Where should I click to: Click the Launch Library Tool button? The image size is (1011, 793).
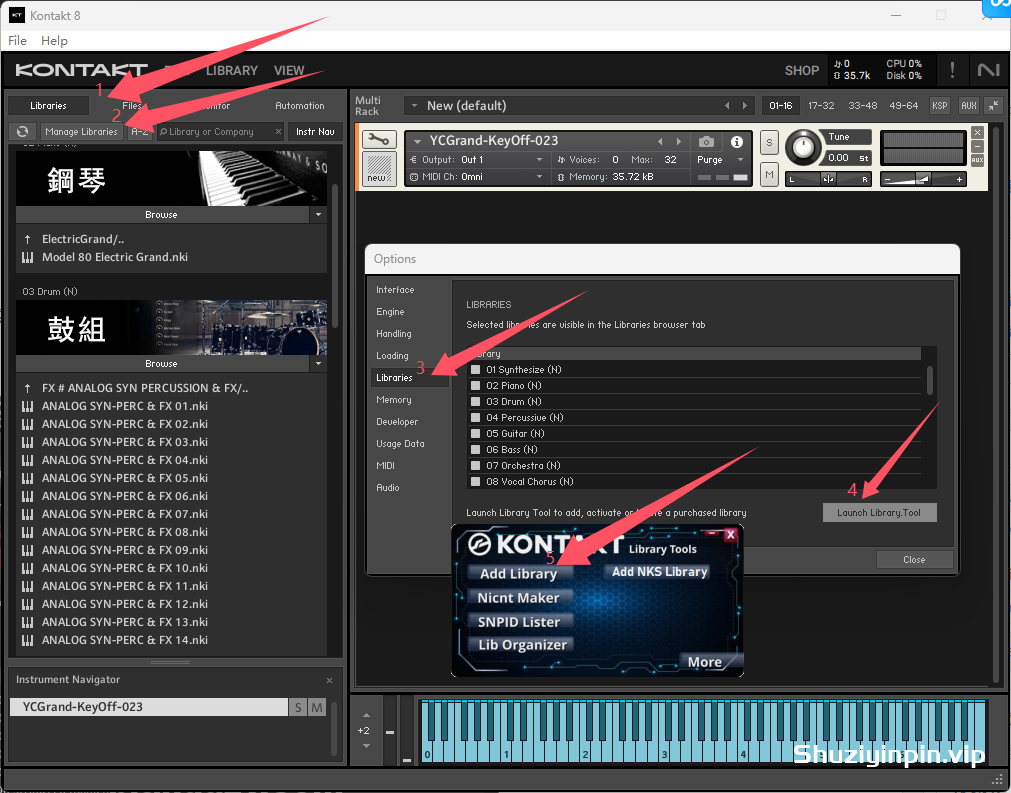point(879,513)
